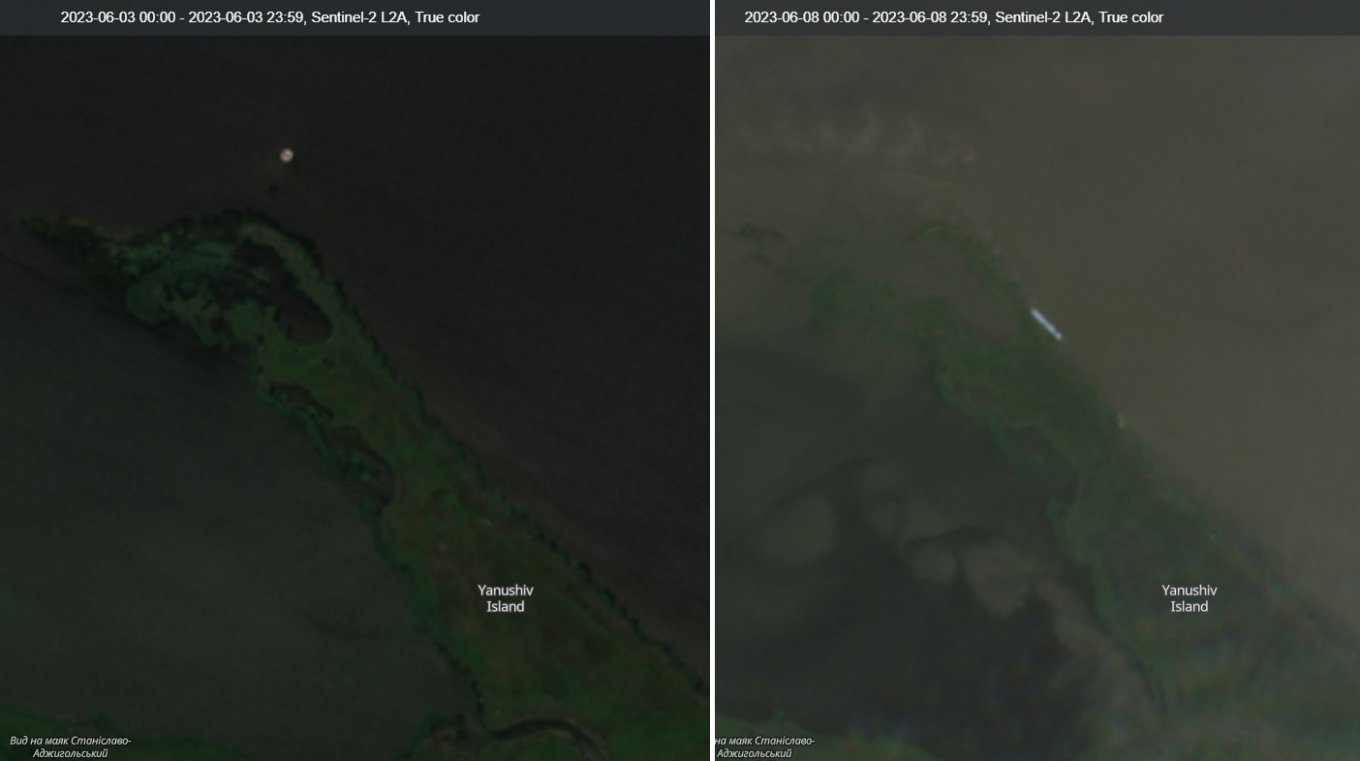Click Yanushiv Island label in right image
The height and width of the screenshot is (761, 1360).
click(1189, 598)
